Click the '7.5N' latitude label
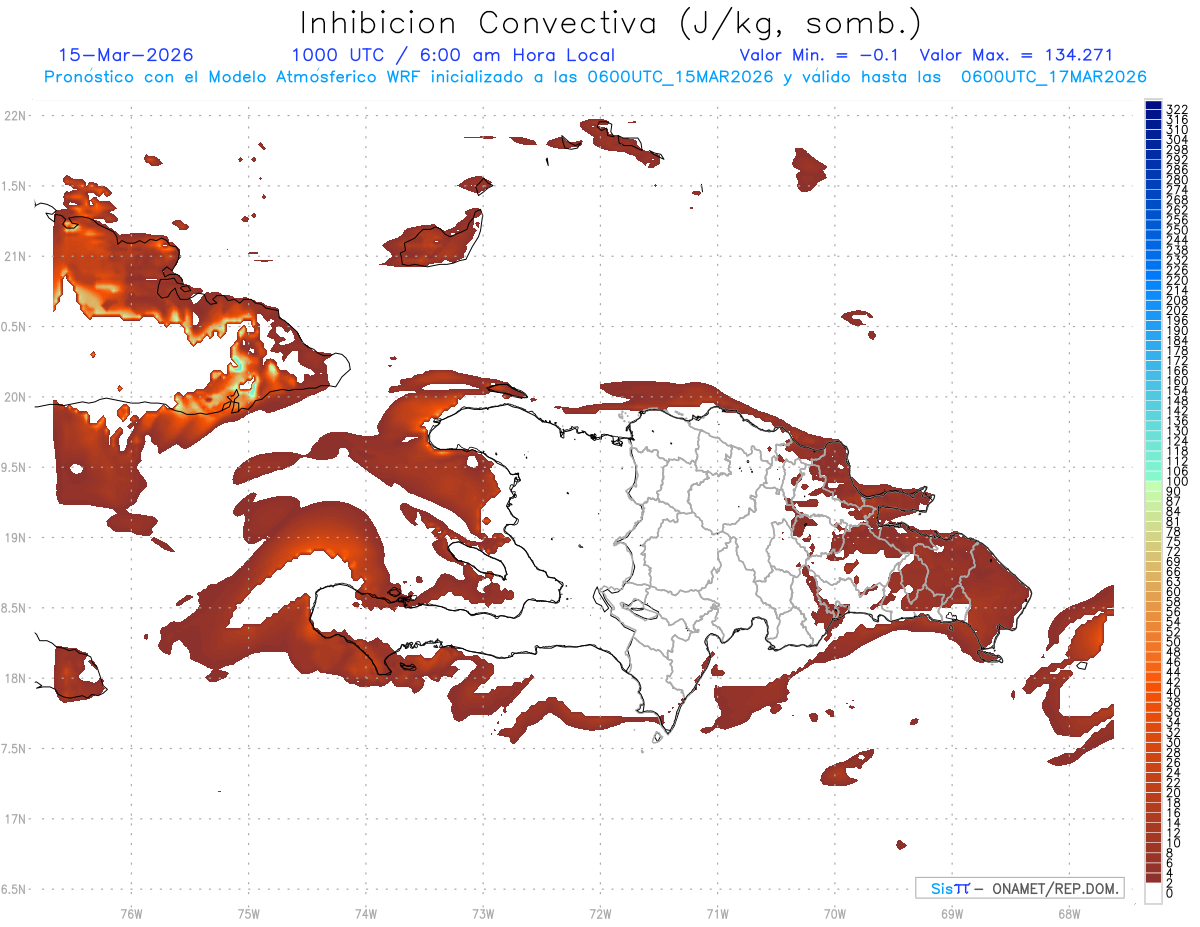This screenshot has height=927, width=1200. point(15,749)
